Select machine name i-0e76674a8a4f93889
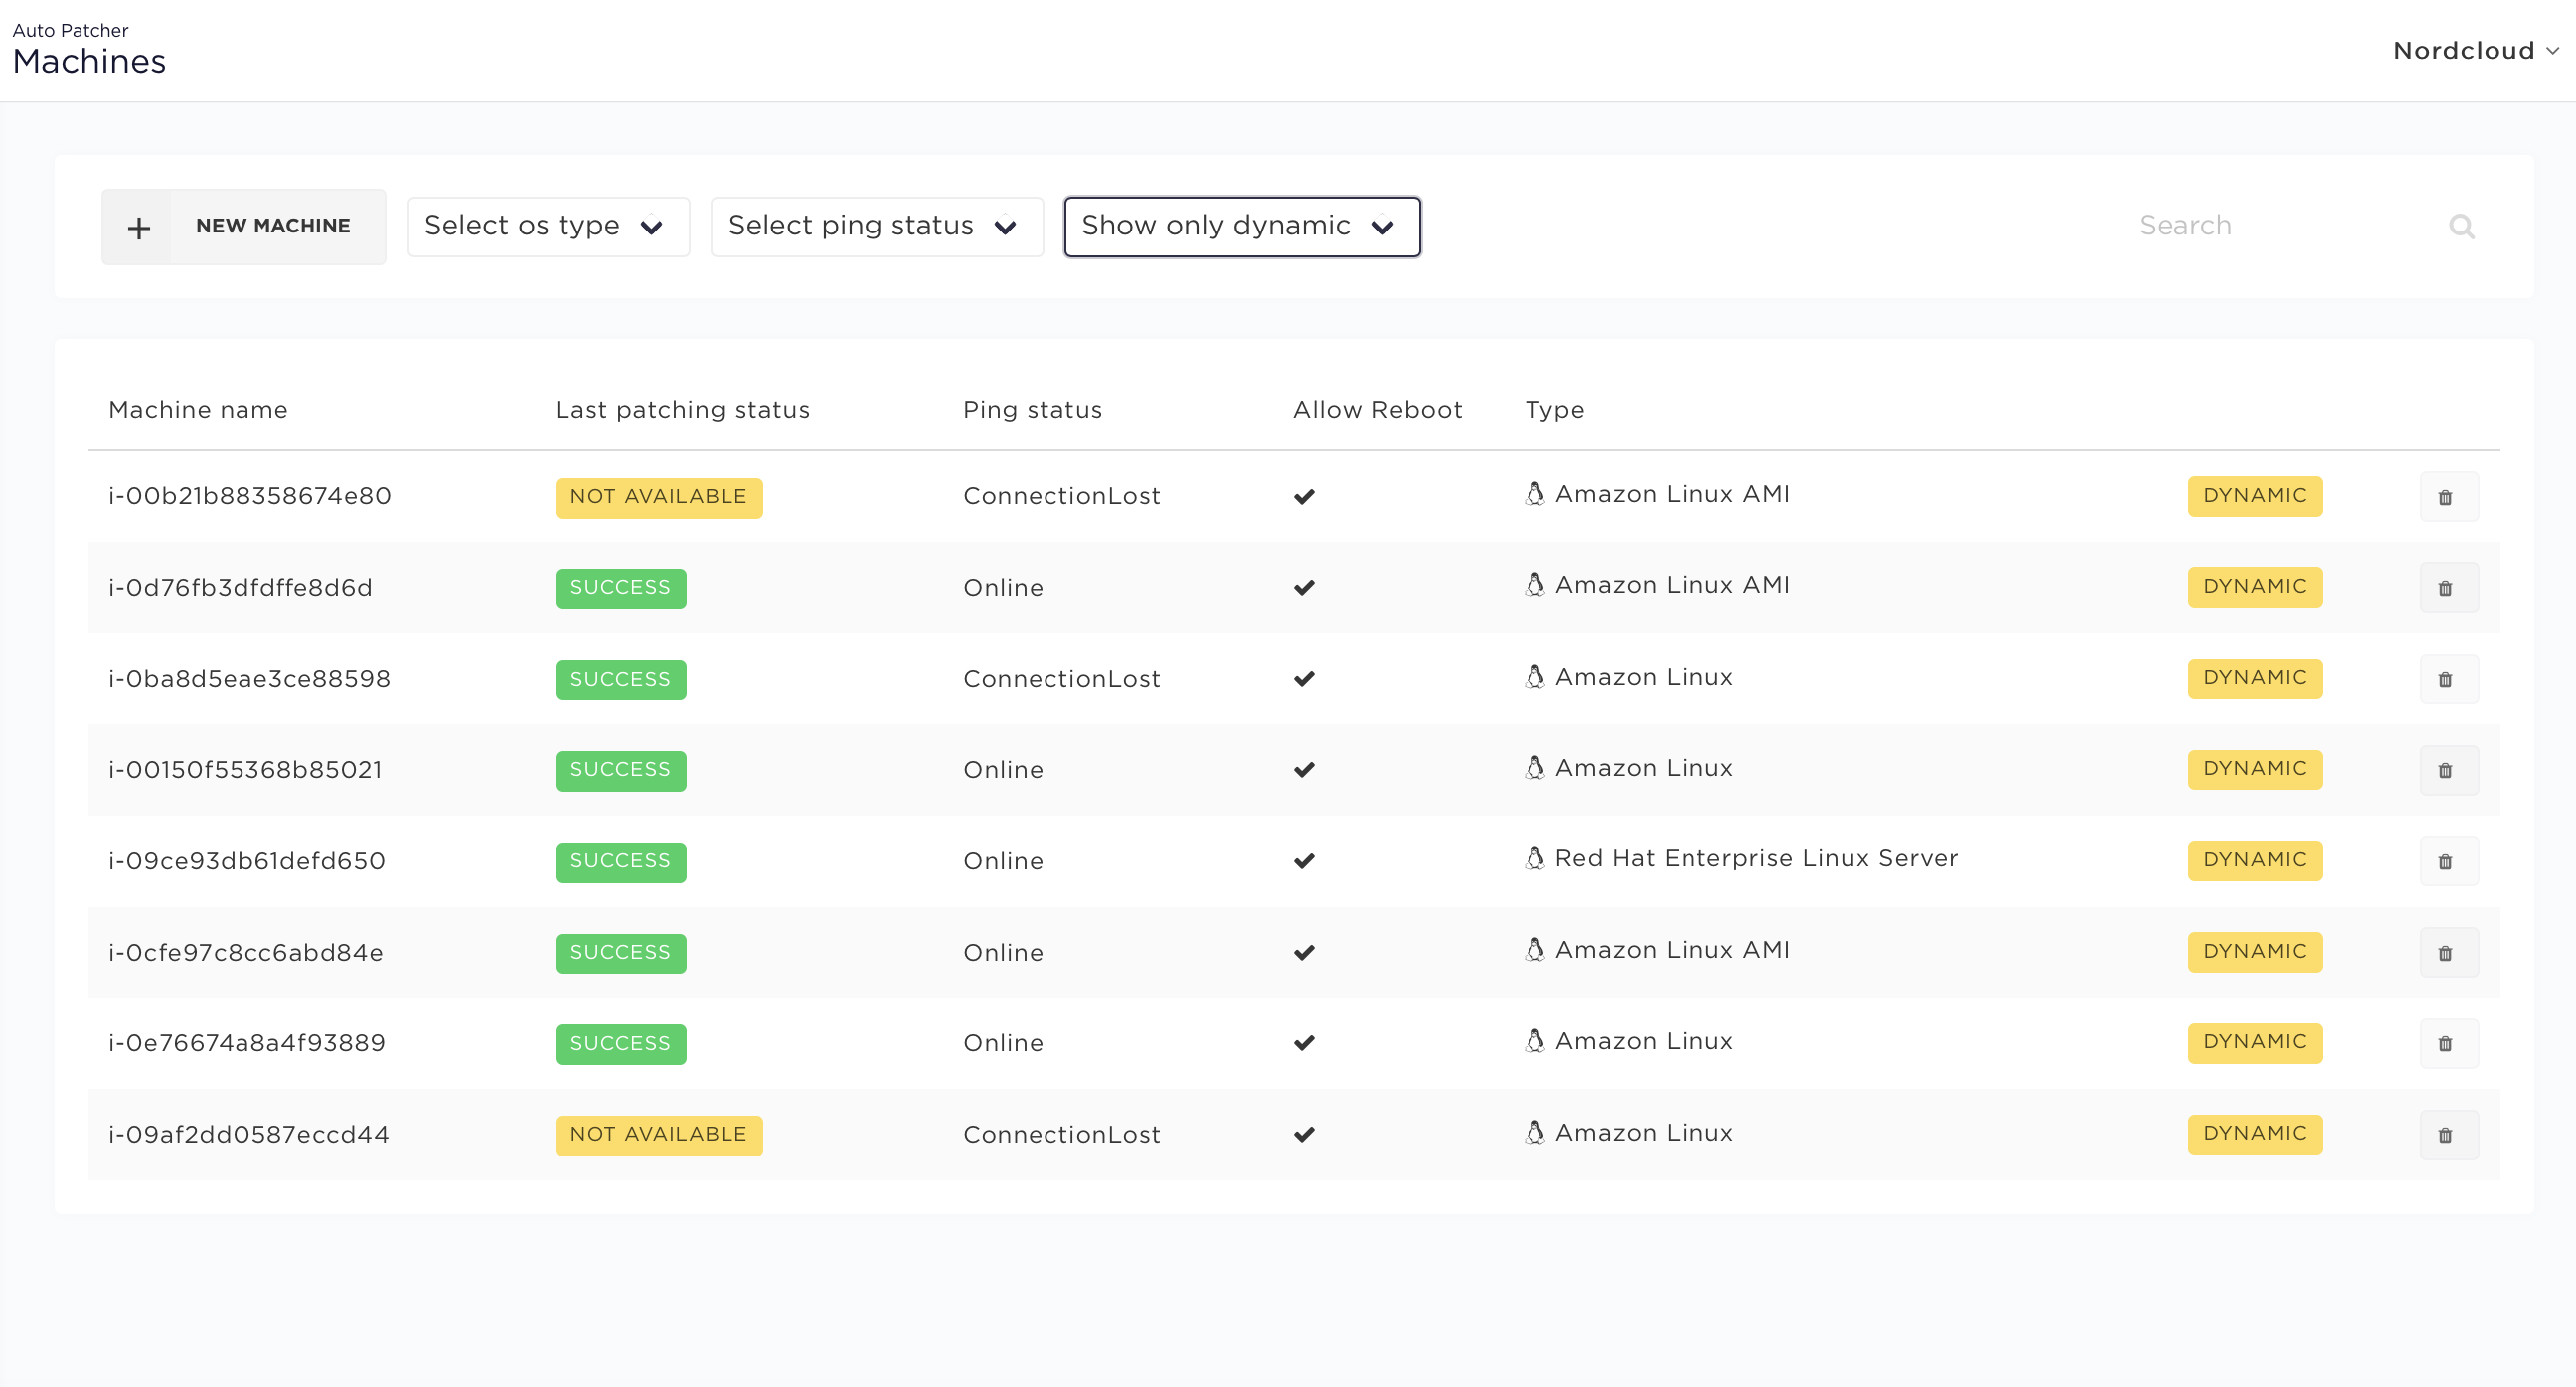This screenshot has height=1387, width=2576. [247, 1044]
